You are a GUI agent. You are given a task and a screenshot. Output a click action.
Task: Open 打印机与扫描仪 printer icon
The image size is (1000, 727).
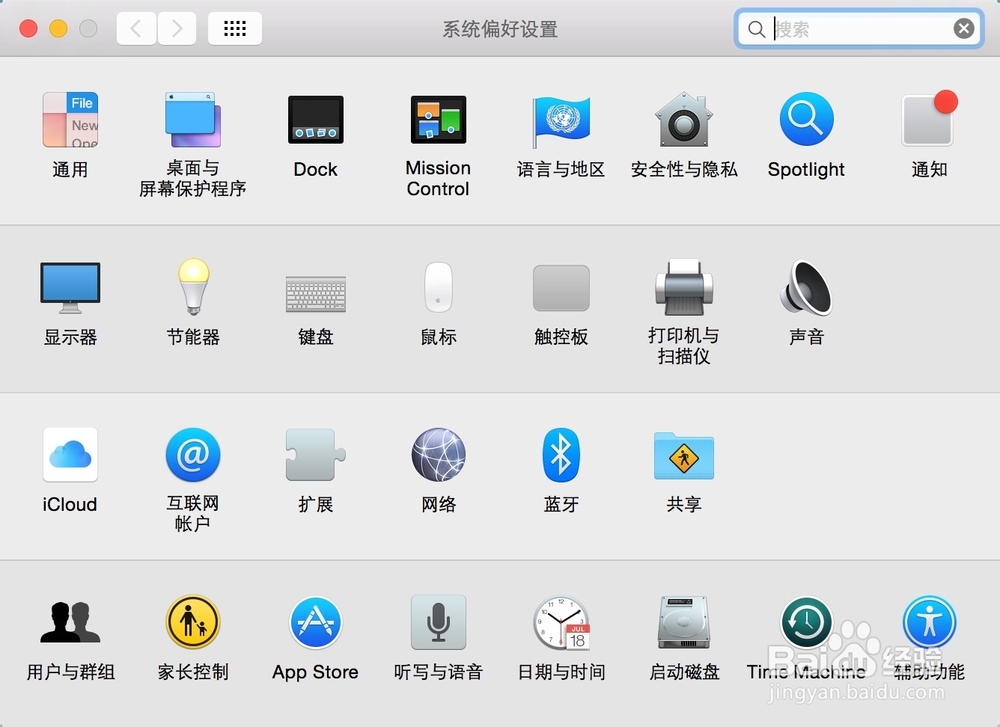click(684, 287)
